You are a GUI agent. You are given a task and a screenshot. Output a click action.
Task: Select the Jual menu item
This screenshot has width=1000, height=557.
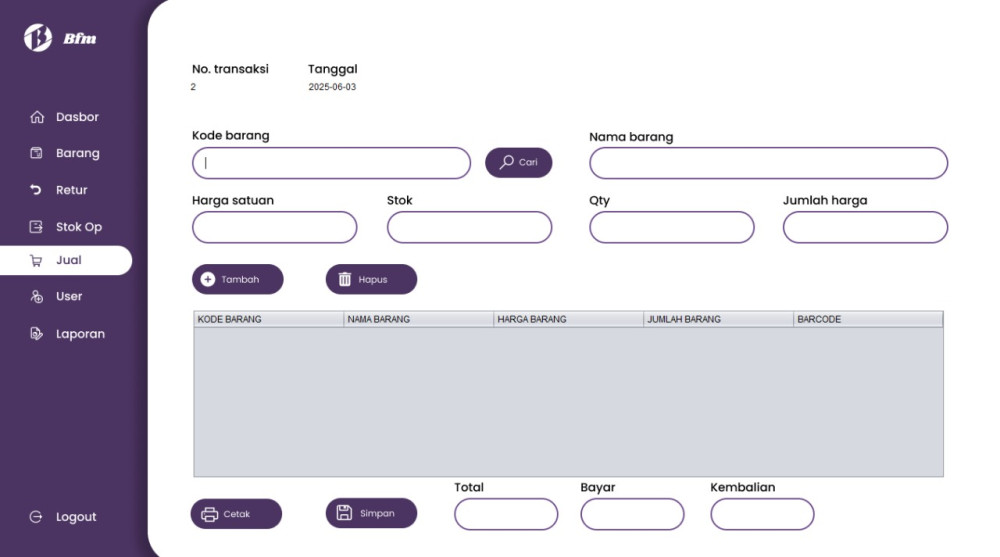(66, 260)
